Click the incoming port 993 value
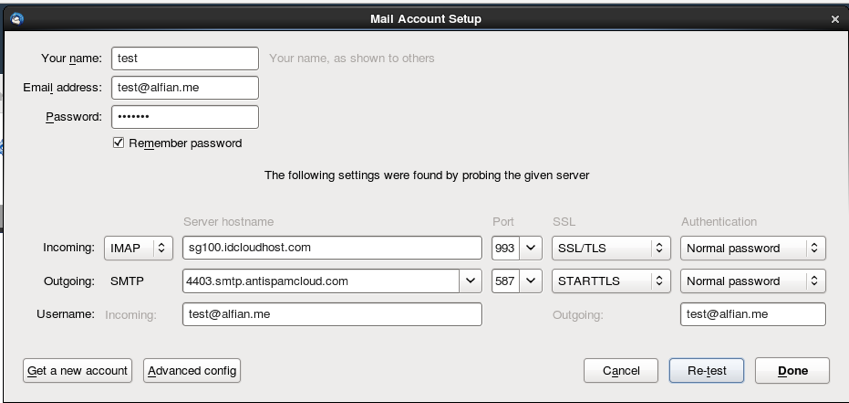Image resolution: width=849 pixels, height=403 pixels. 505,248
